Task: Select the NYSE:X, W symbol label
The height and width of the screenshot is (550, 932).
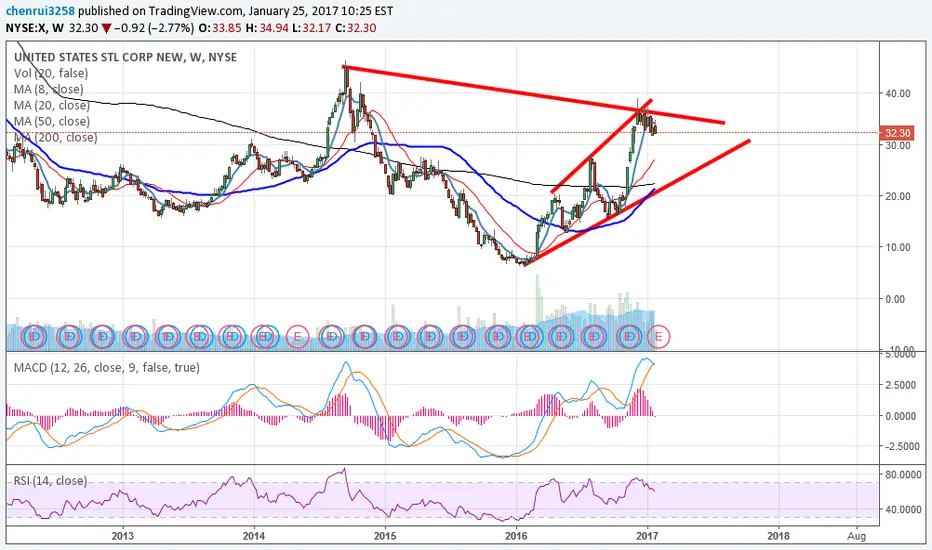Action: [x=34, y=28]
